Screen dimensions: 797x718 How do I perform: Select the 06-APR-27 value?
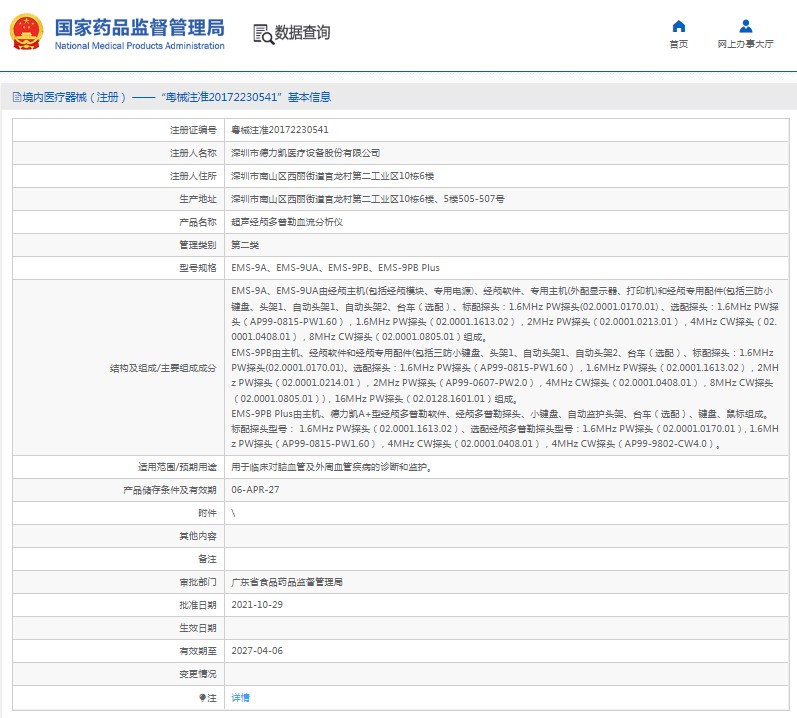pyautogui.click(x=255, y=490)
